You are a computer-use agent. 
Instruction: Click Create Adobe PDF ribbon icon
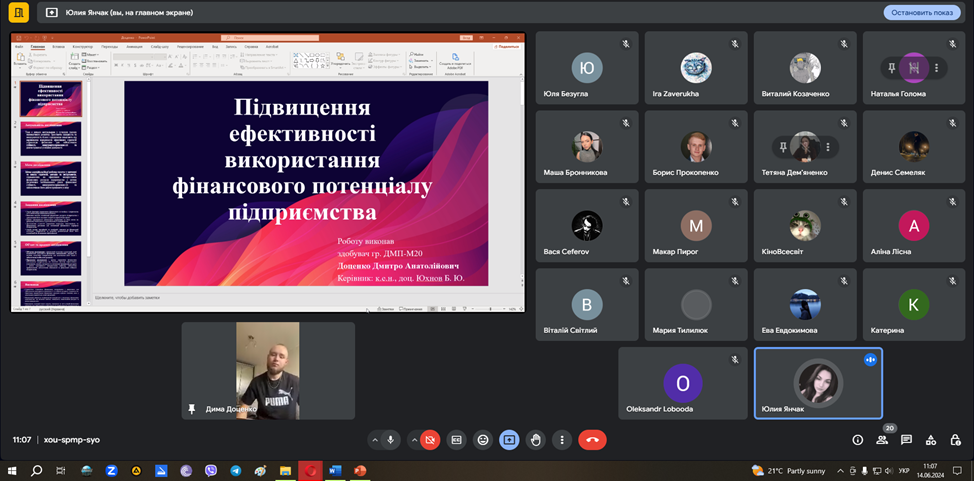[455, 59]
